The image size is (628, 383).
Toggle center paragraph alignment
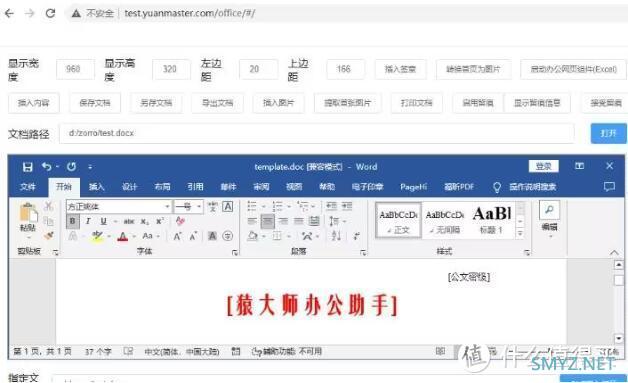(x=268, y=221)
